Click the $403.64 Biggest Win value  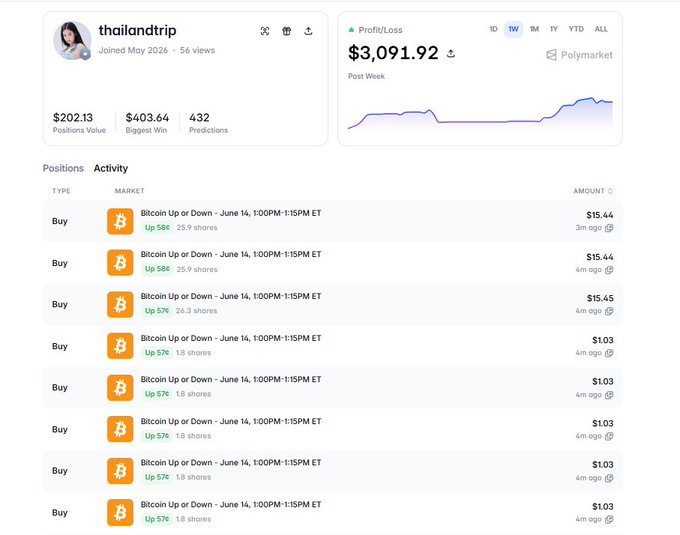coord(147,117)
